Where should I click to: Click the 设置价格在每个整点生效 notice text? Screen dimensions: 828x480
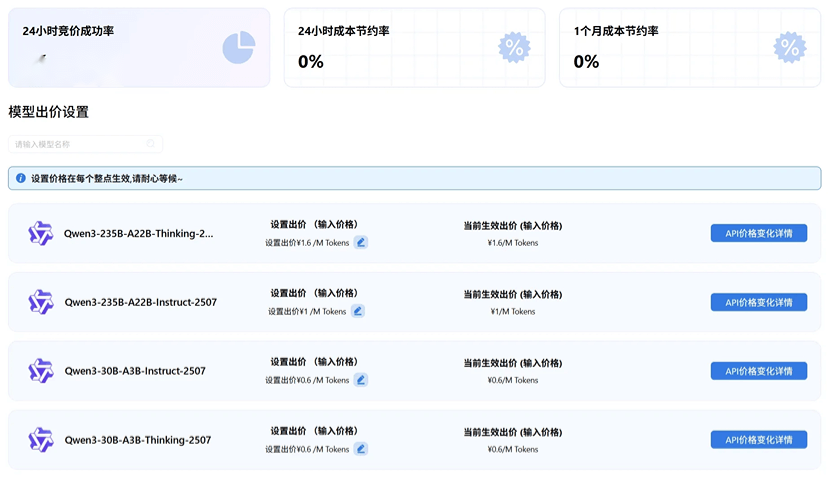[107, 178]
